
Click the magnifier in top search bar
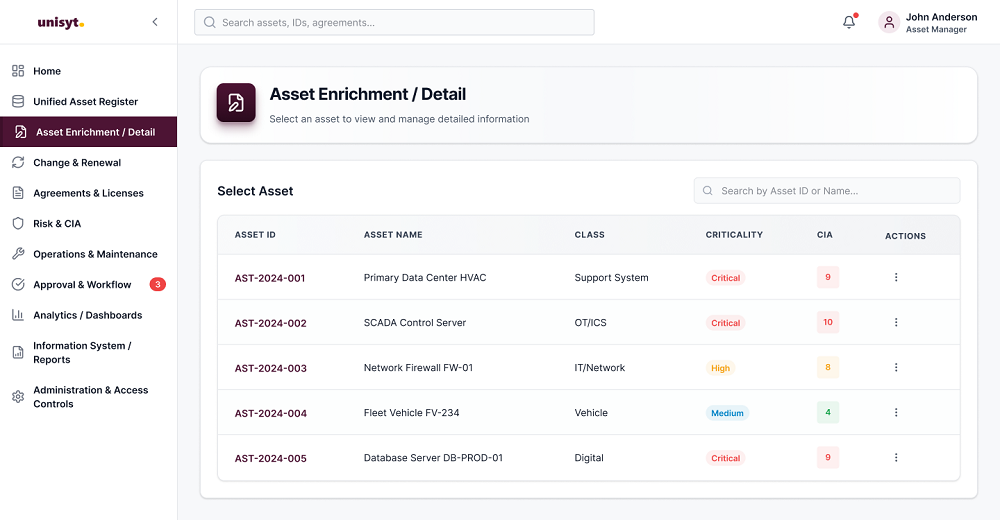click(209, 22)
